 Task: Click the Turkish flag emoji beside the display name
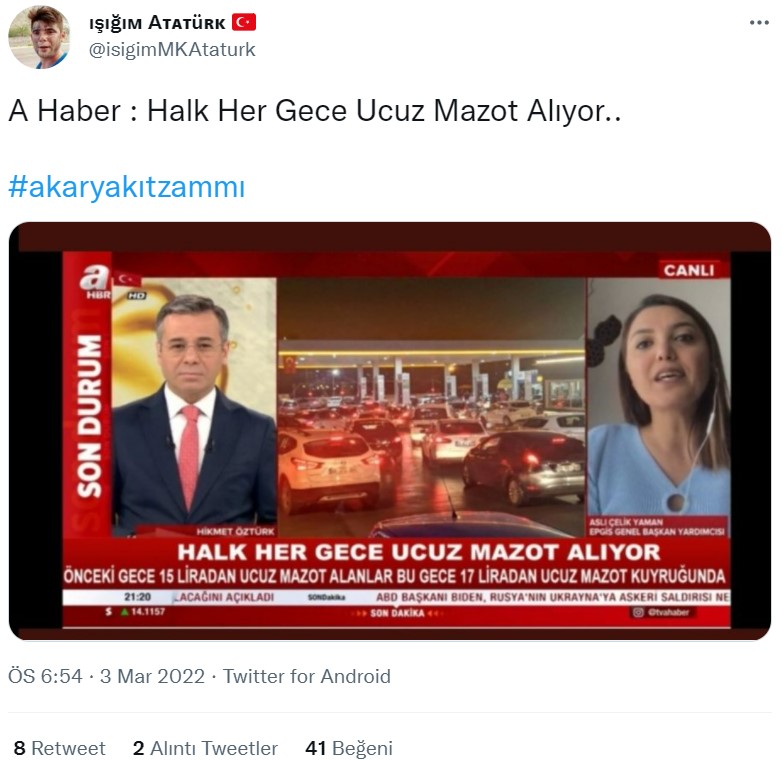(244, 22)
